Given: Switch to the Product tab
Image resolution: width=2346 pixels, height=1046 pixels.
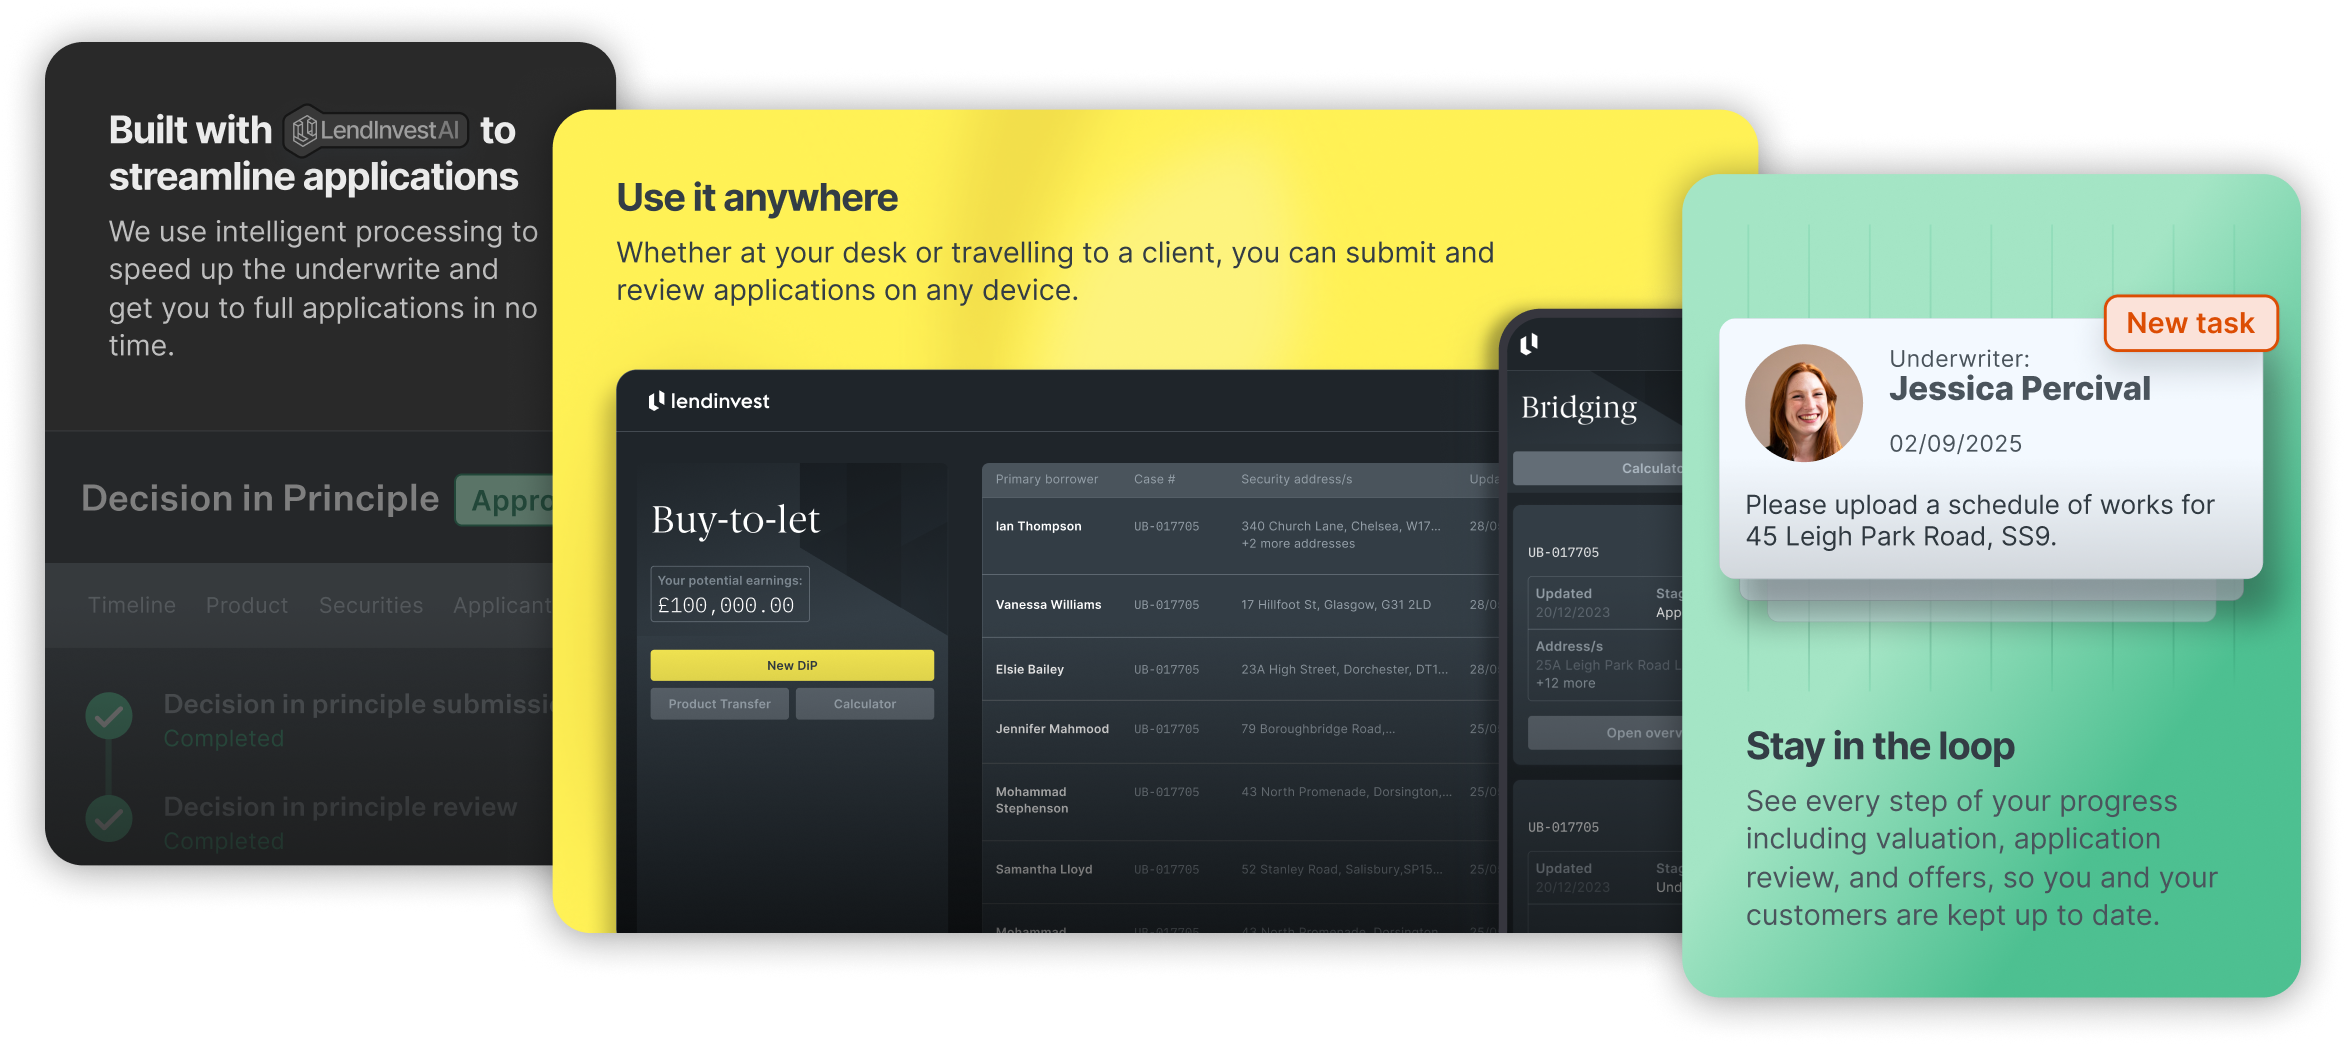Looking at the screenshot, I should point(246,605).
